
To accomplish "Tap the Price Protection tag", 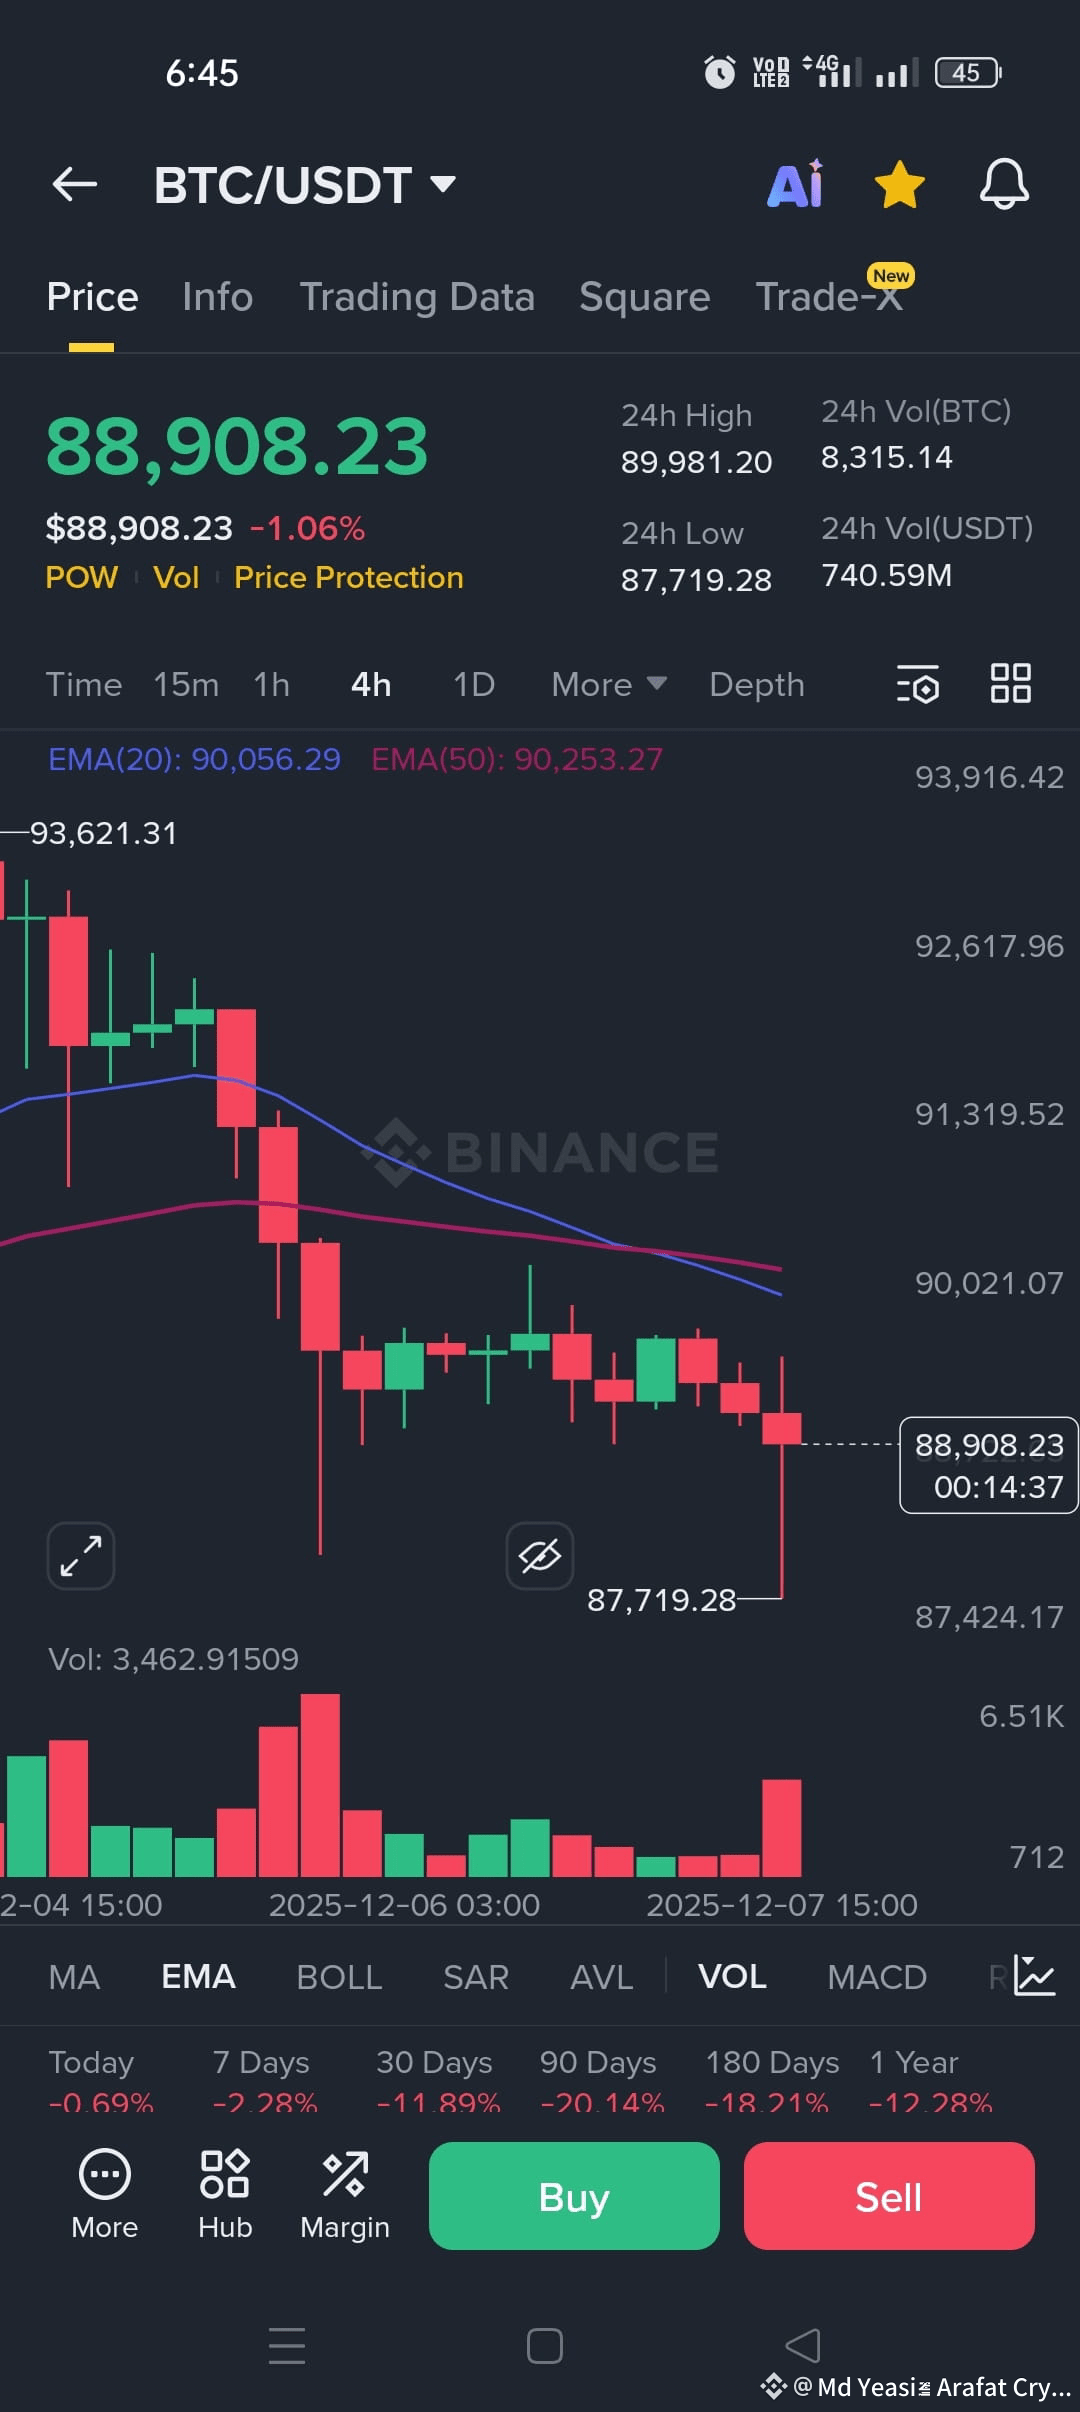I will click(x=349, y=577).
